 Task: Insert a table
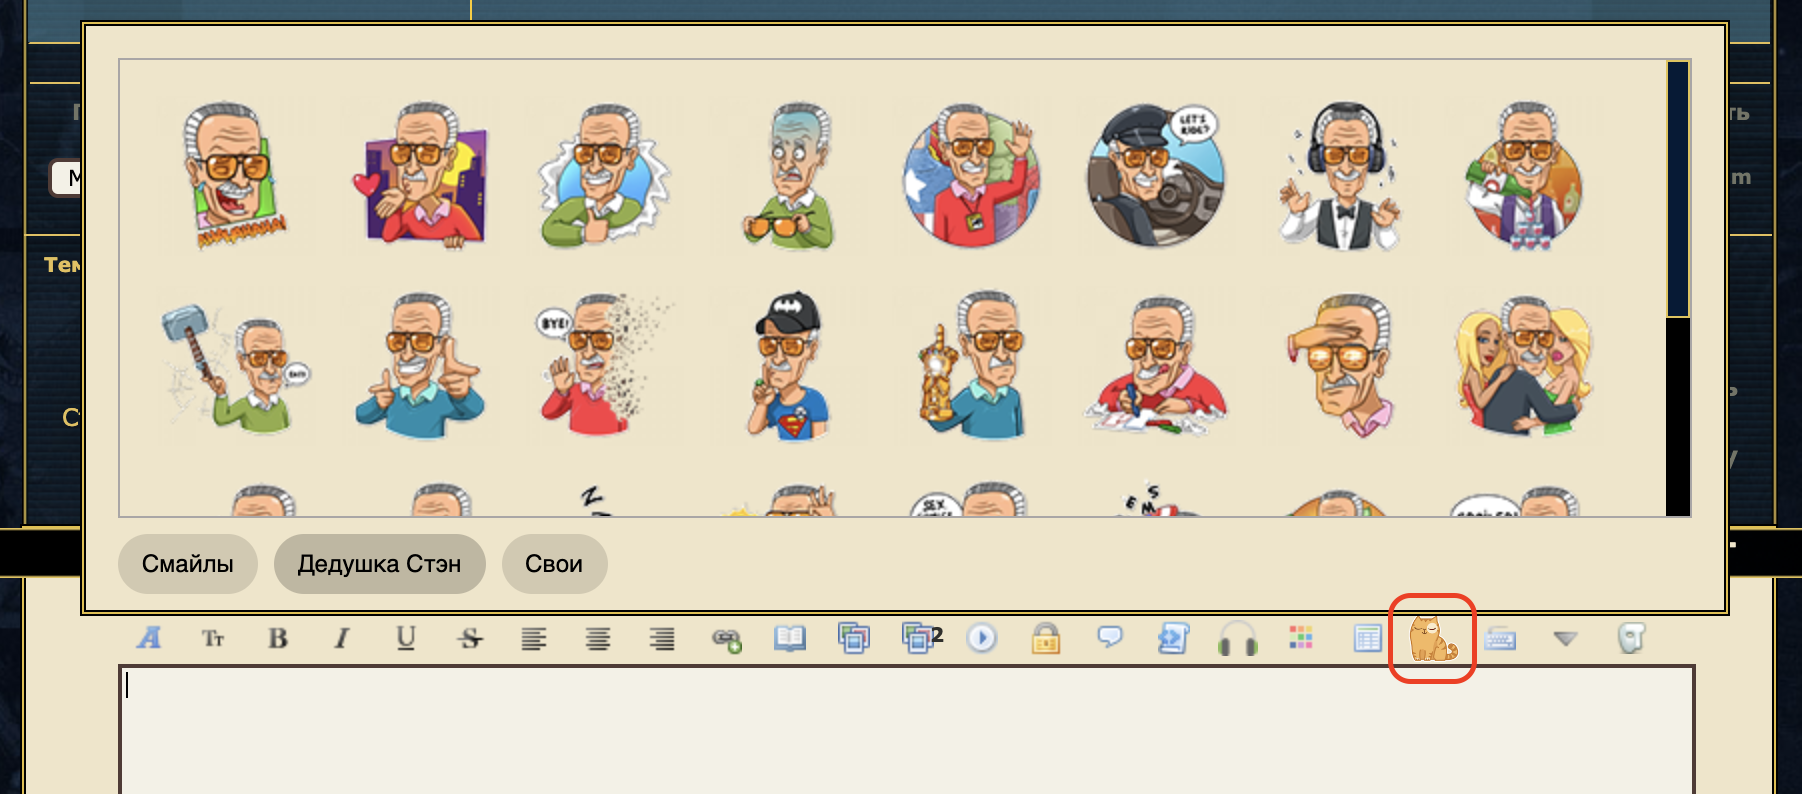point(1367,638)
